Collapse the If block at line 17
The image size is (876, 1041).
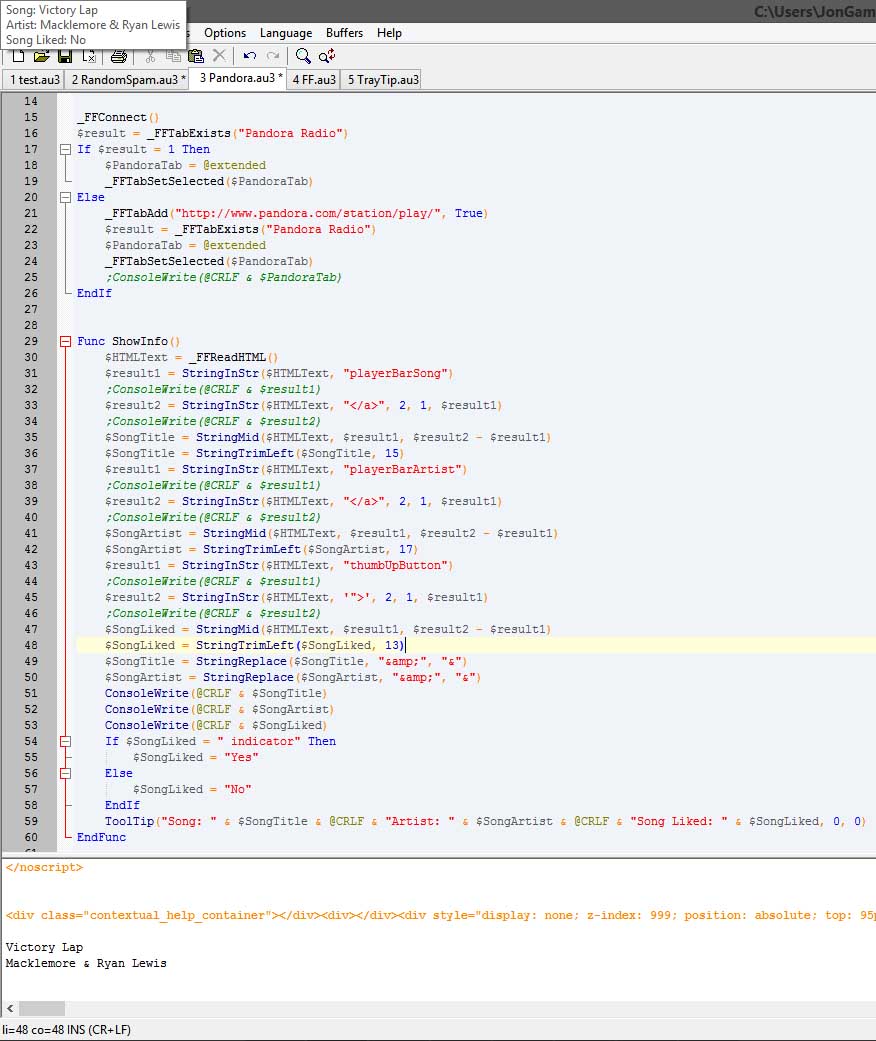tap(66, 149)
